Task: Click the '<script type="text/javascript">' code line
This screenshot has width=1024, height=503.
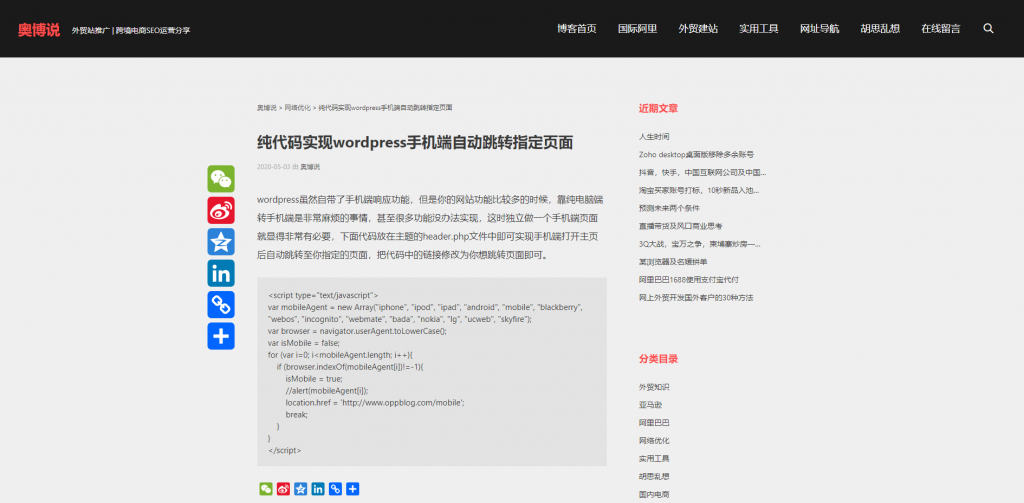Action: 323,295
